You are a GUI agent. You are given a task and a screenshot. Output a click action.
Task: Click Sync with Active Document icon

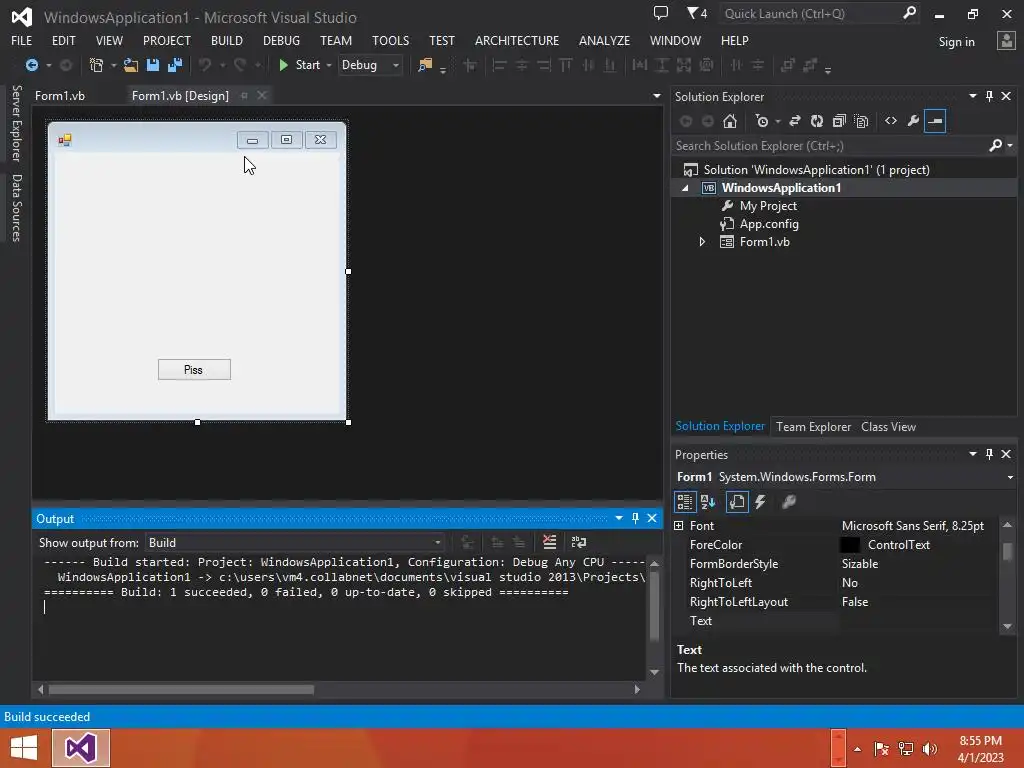[x=795, y=121]
